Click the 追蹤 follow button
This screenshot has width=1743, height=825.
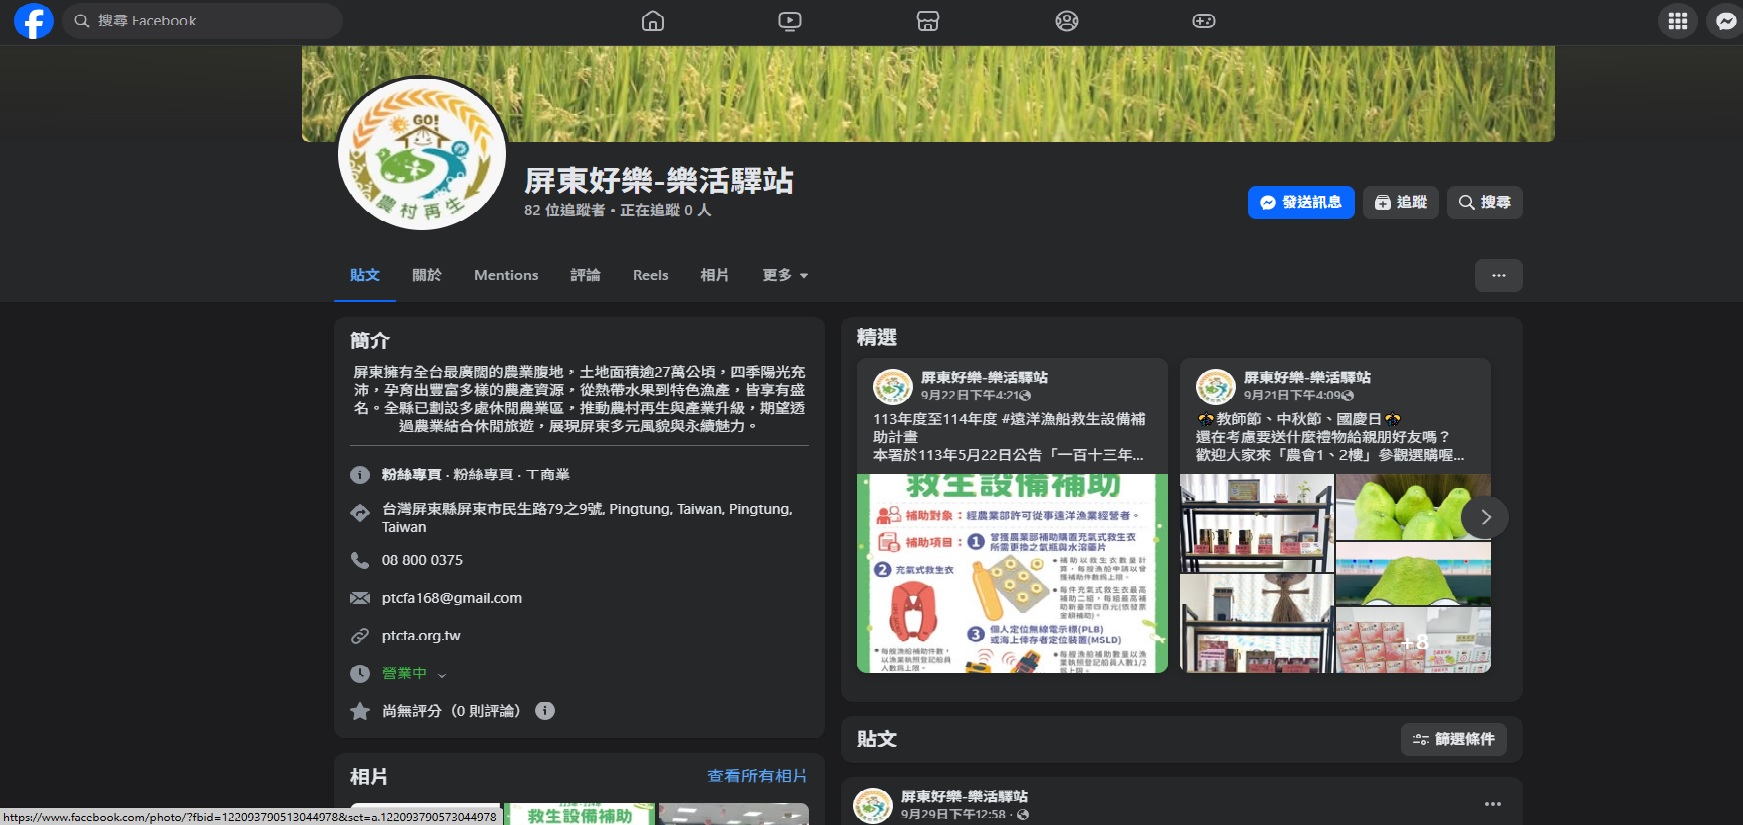[1400, 202]
